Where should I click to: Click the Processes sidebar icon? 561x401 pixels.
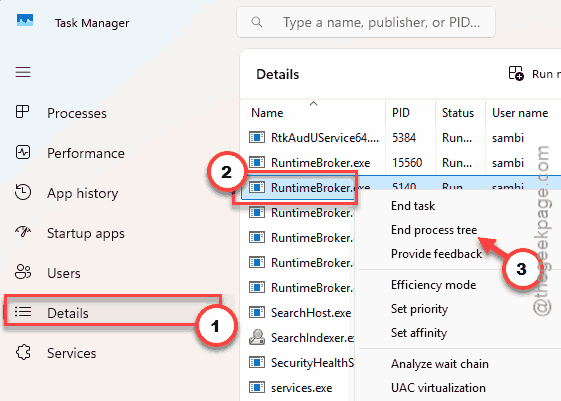pyautogui.click(x=22, y=112)
